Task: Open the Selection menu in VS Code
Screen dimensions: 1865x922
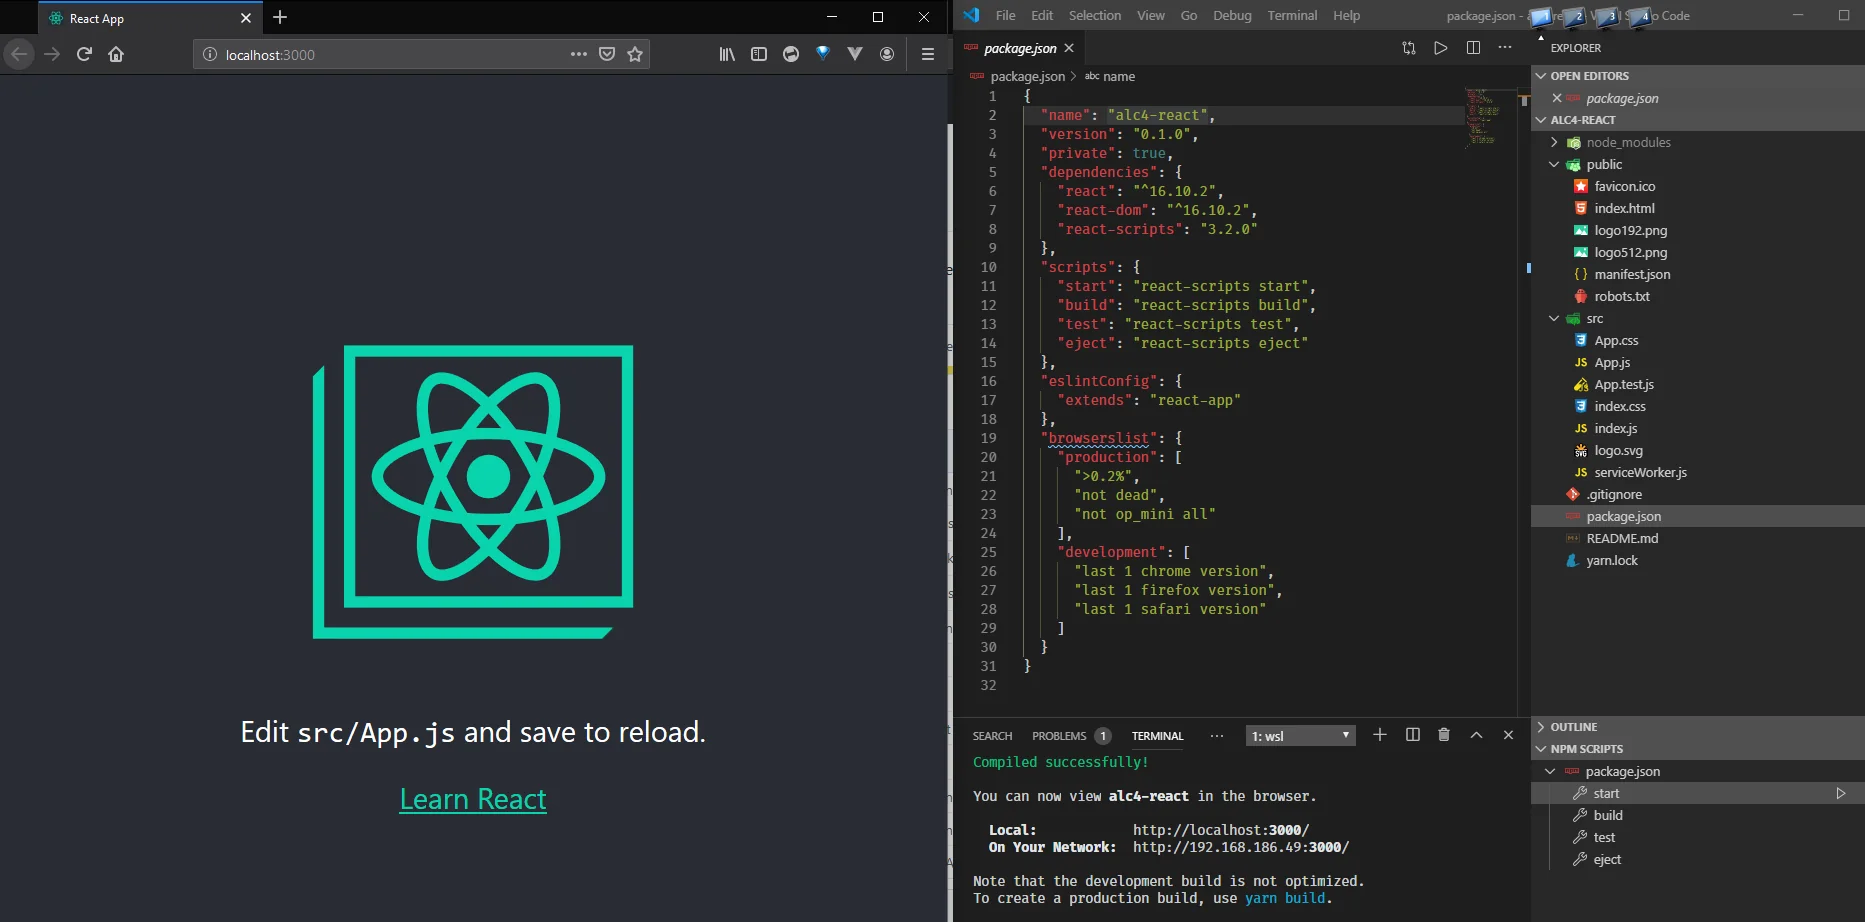Action: click(1095, 15)
